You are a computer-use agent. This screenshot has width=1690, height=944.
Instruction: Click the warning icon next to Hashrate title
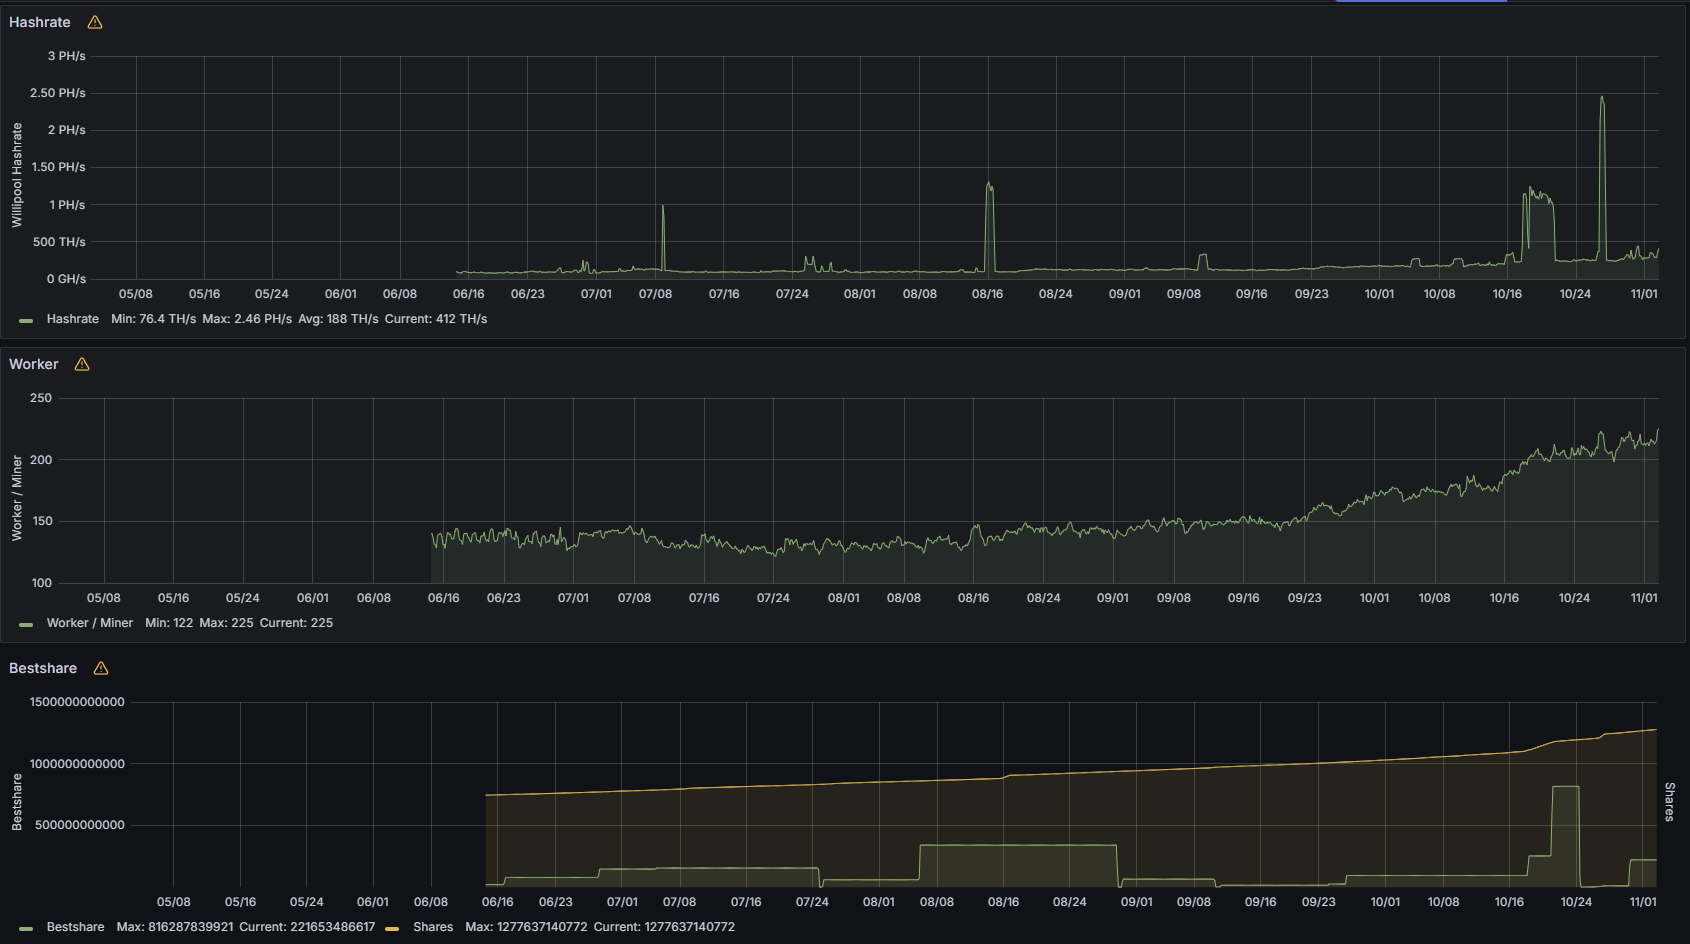95,22
